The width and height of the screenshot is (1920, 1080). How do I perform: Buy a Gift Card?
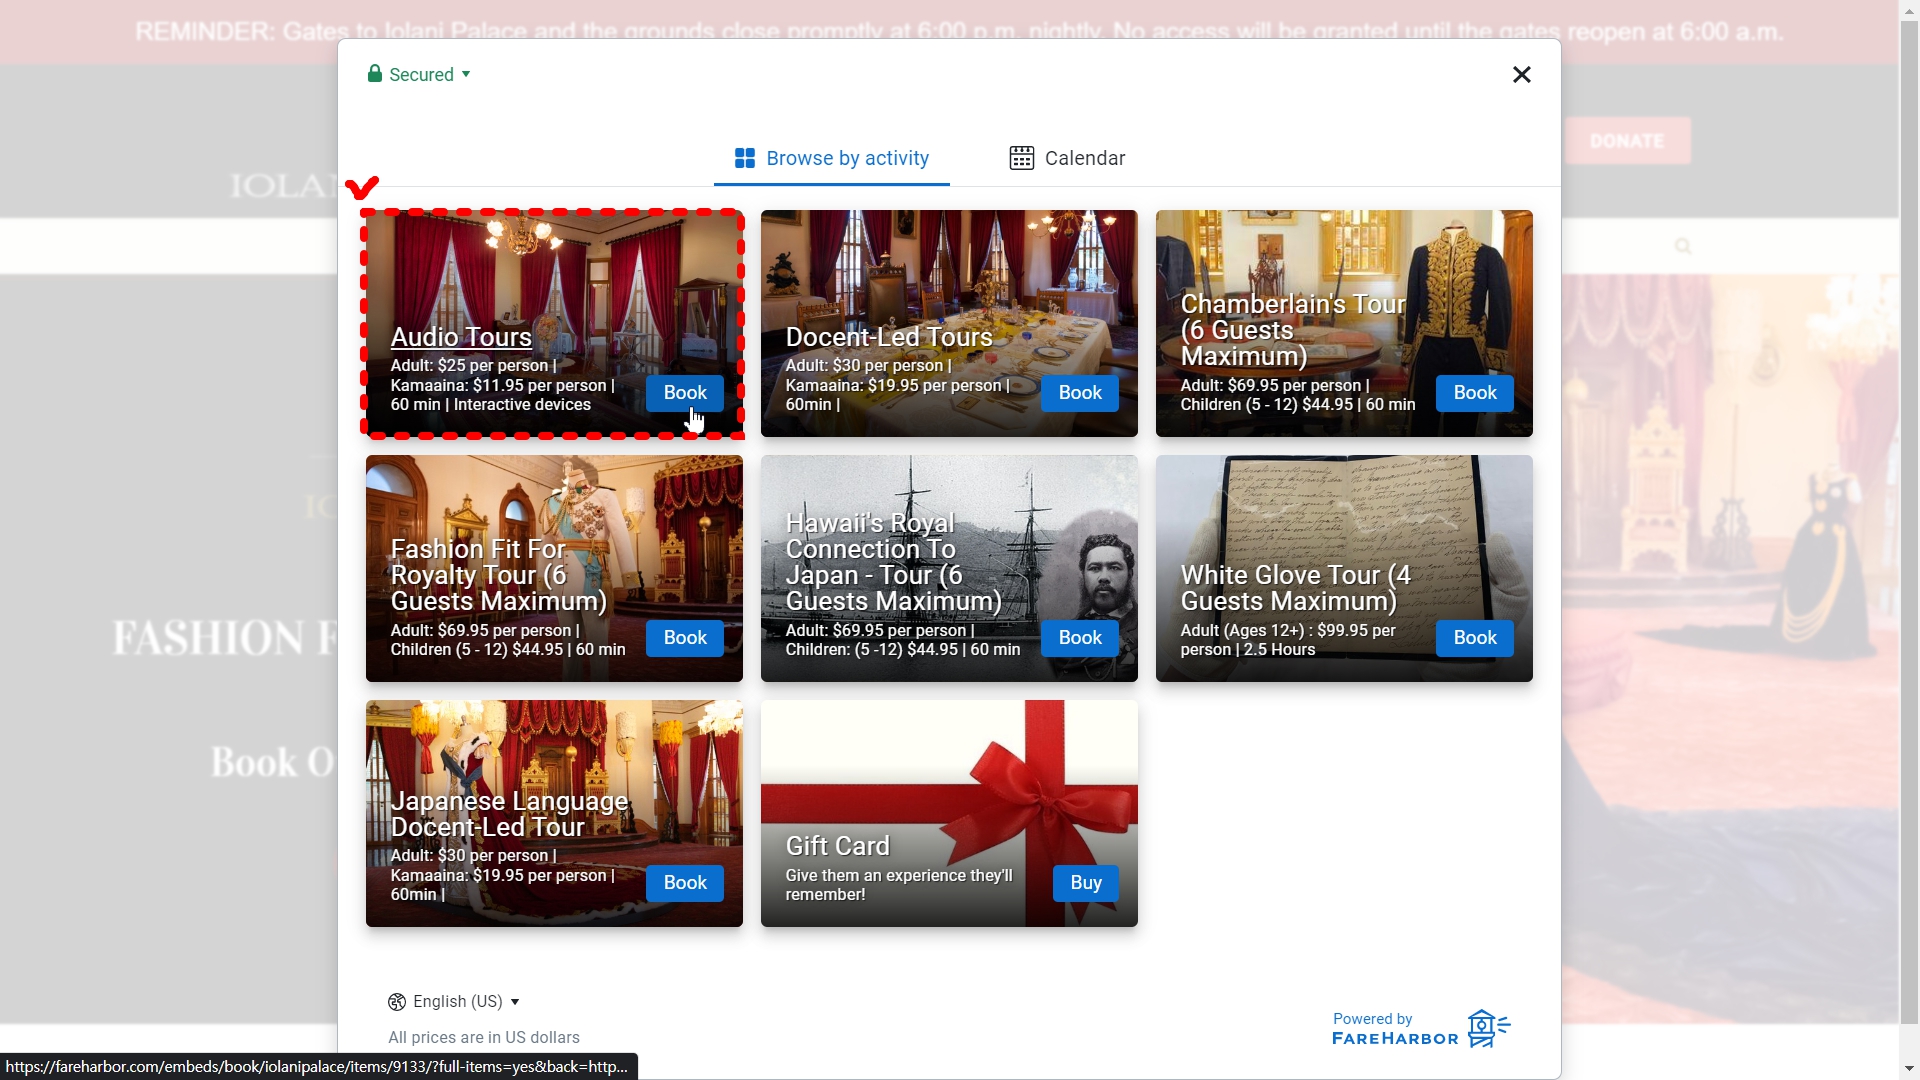coord(1085,883)
